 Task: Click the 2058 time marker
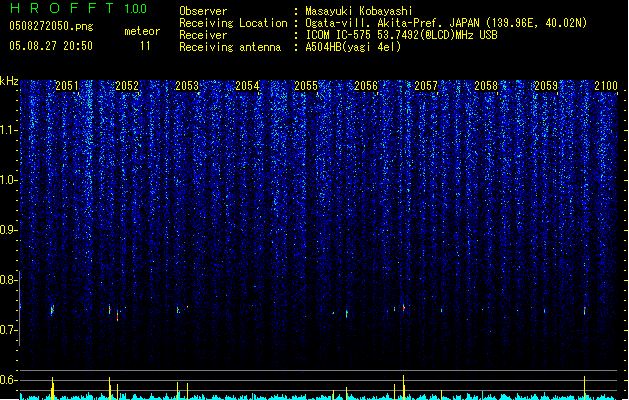(486, 85)
